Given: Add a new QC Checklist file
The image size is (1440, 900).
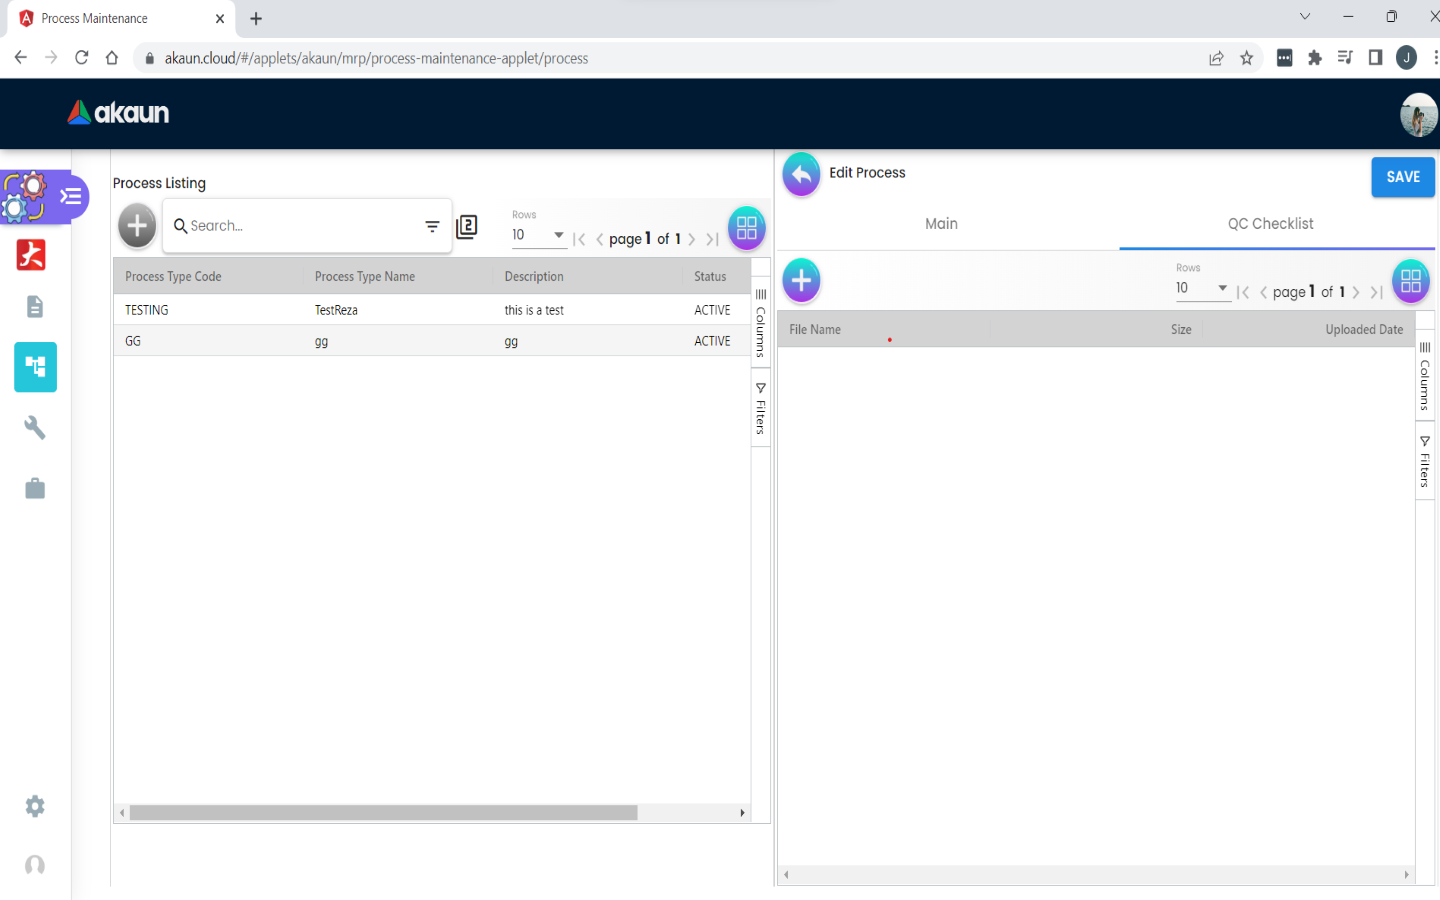Looking at the screenshot, I should [801, 281].
